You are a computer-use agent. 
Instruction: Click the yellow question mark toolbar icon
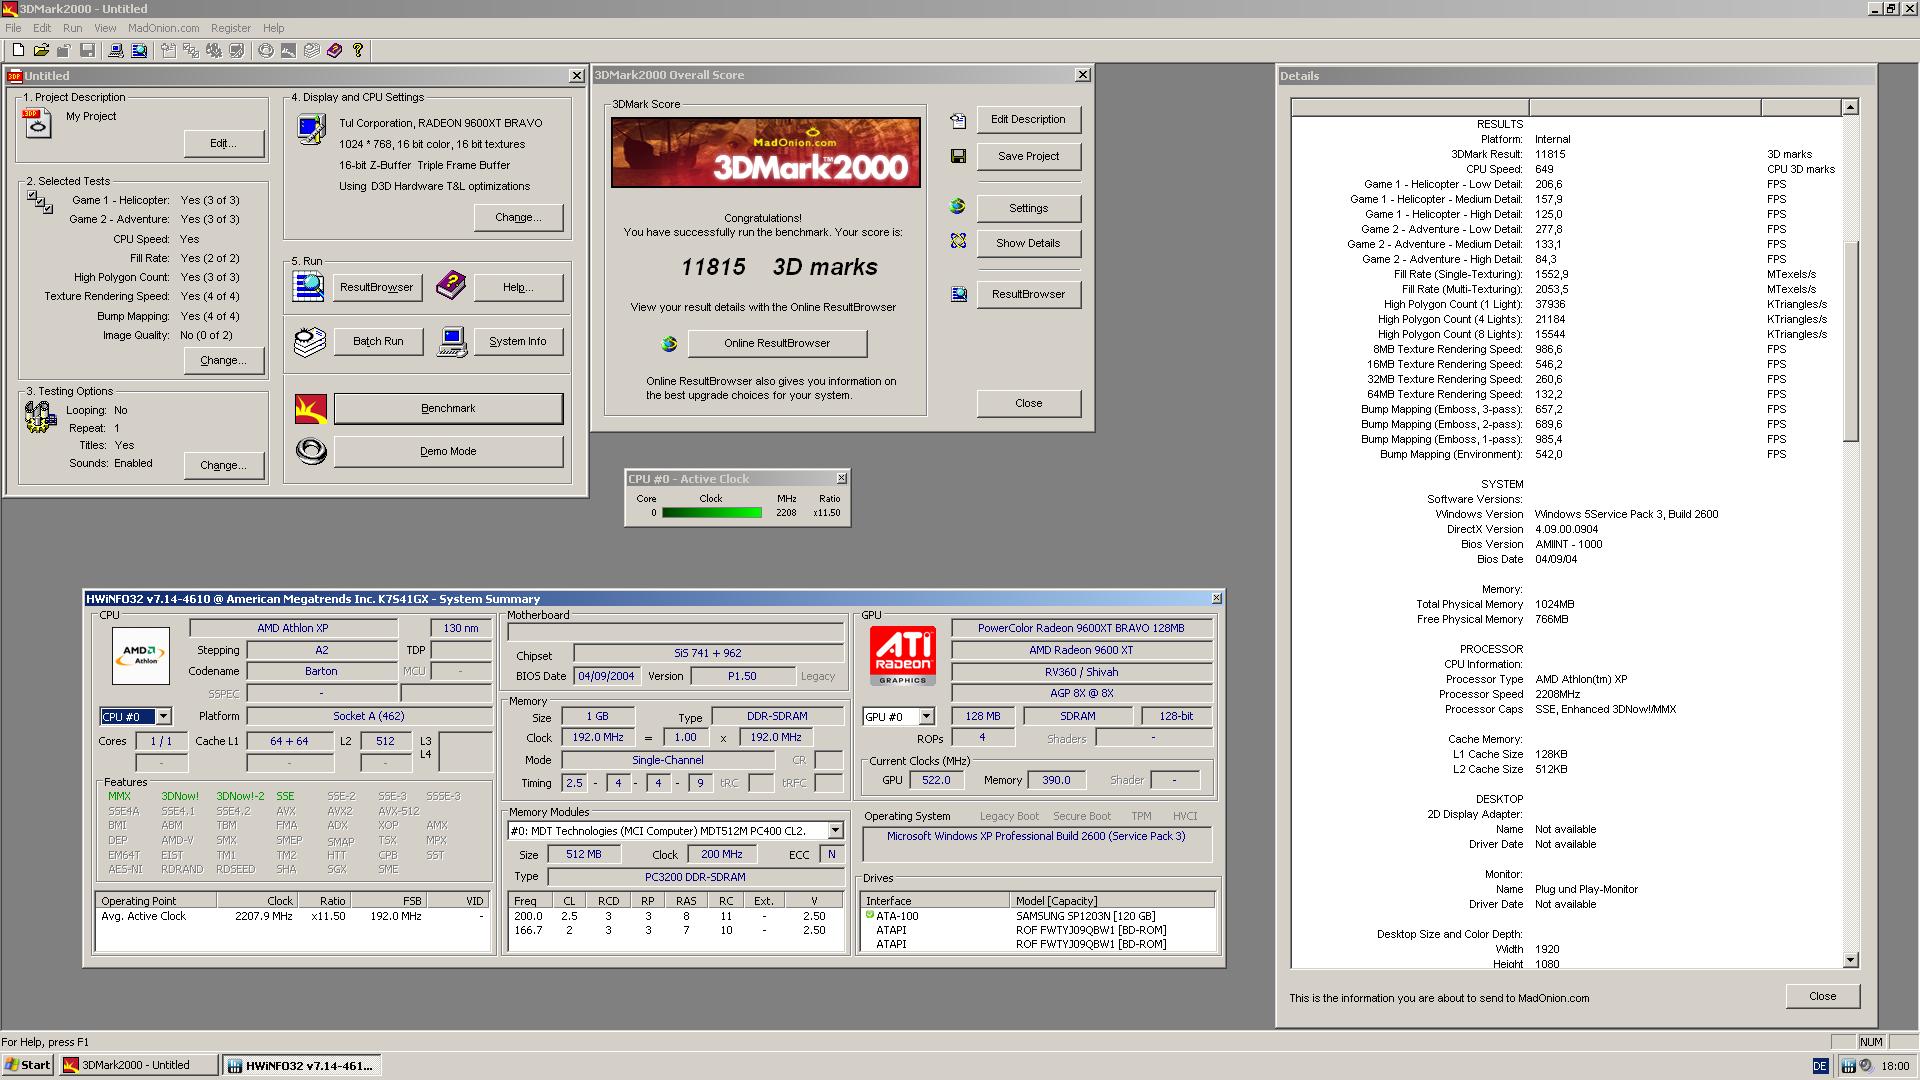[358, 50]
